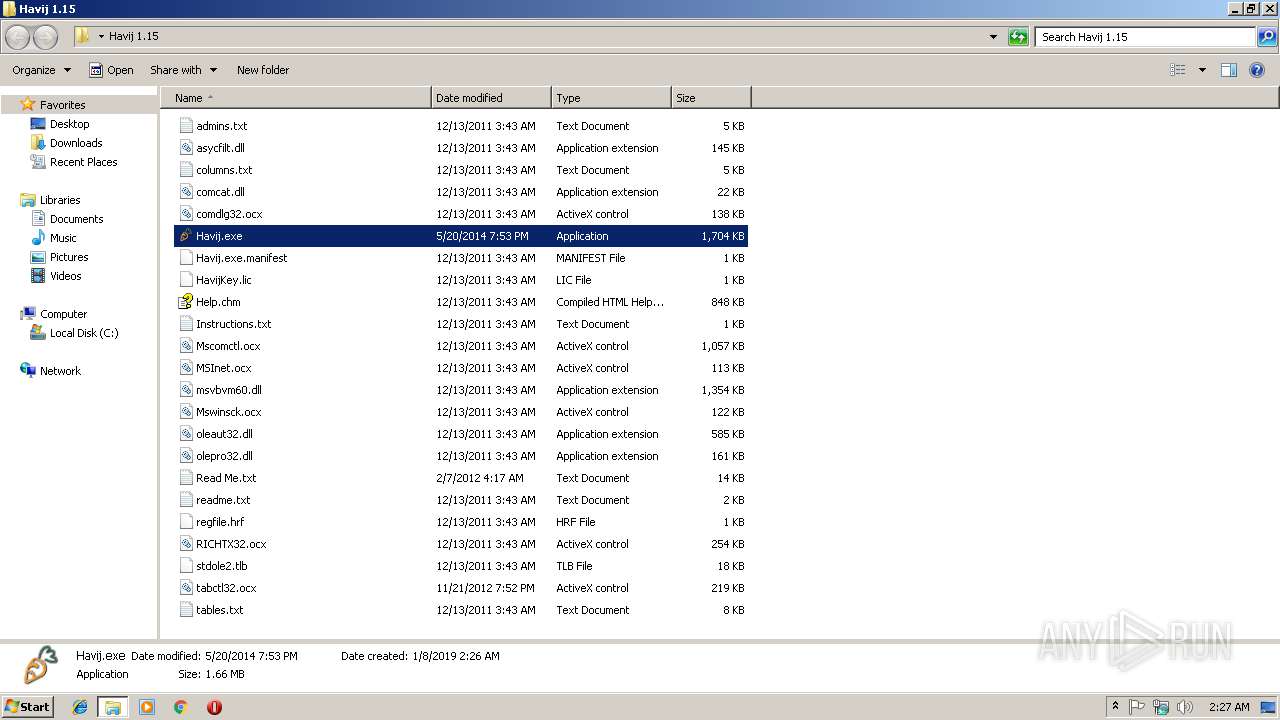Open Local Disk (C:) in navigation pane

point(84,333)
